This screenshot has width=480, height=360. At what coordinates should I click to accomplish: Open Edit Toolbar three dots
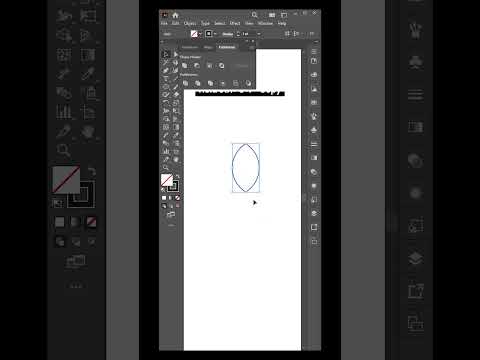(171, 225)
